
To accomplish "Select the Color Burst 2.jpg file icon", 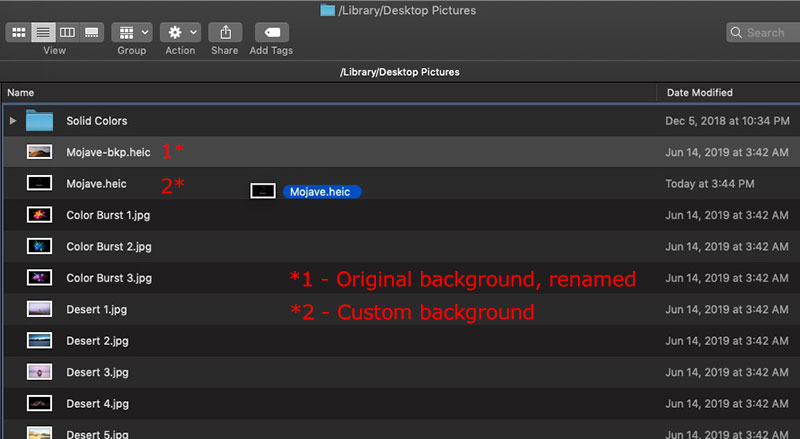I will [40, 246].
